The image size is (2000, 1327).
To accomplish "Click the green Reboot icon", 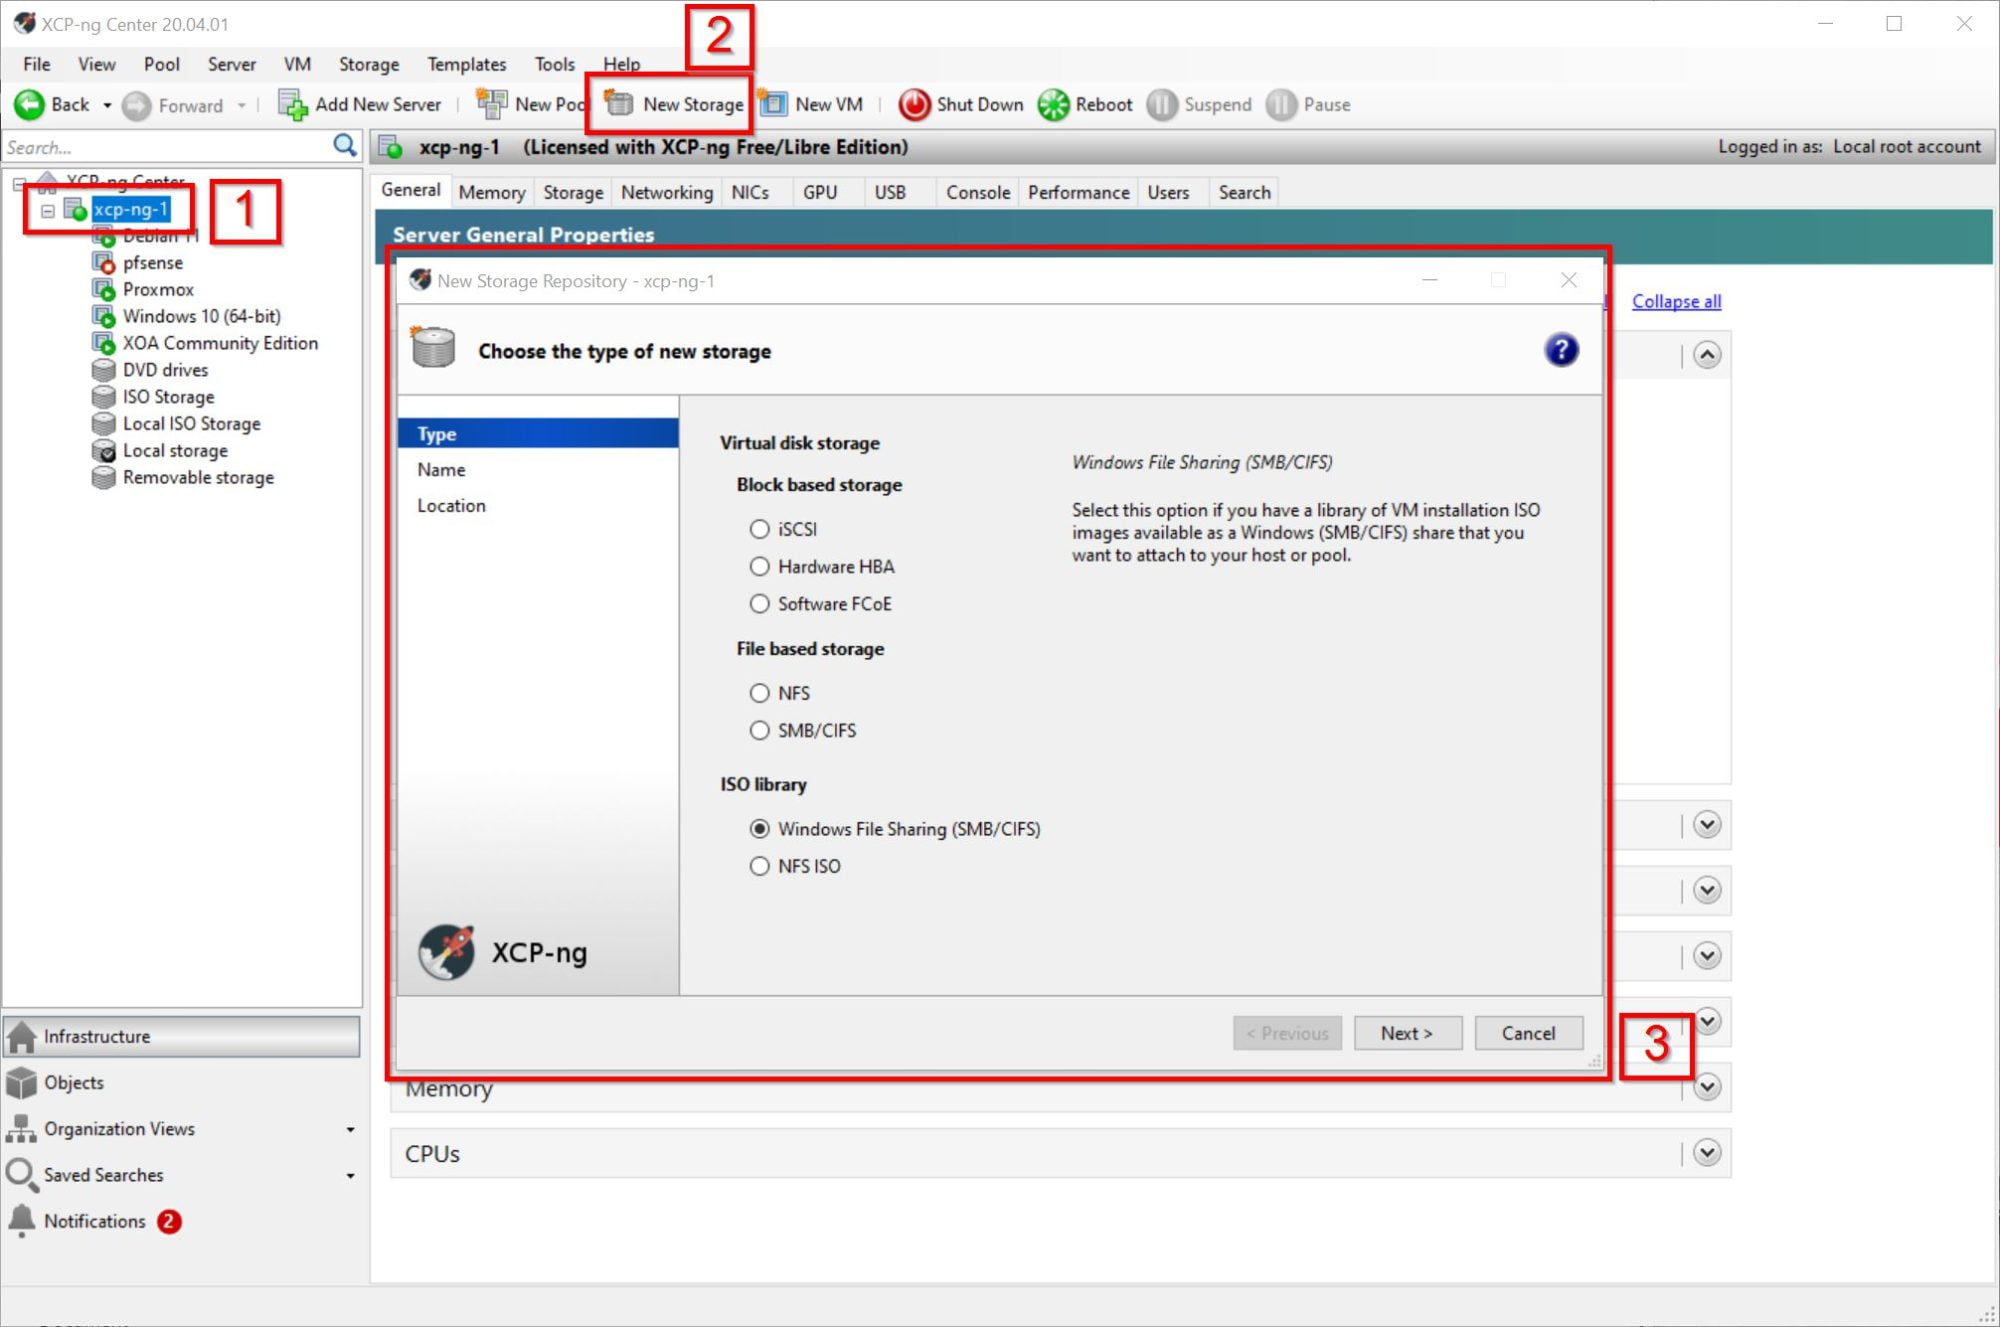I will coord(1053,104).
